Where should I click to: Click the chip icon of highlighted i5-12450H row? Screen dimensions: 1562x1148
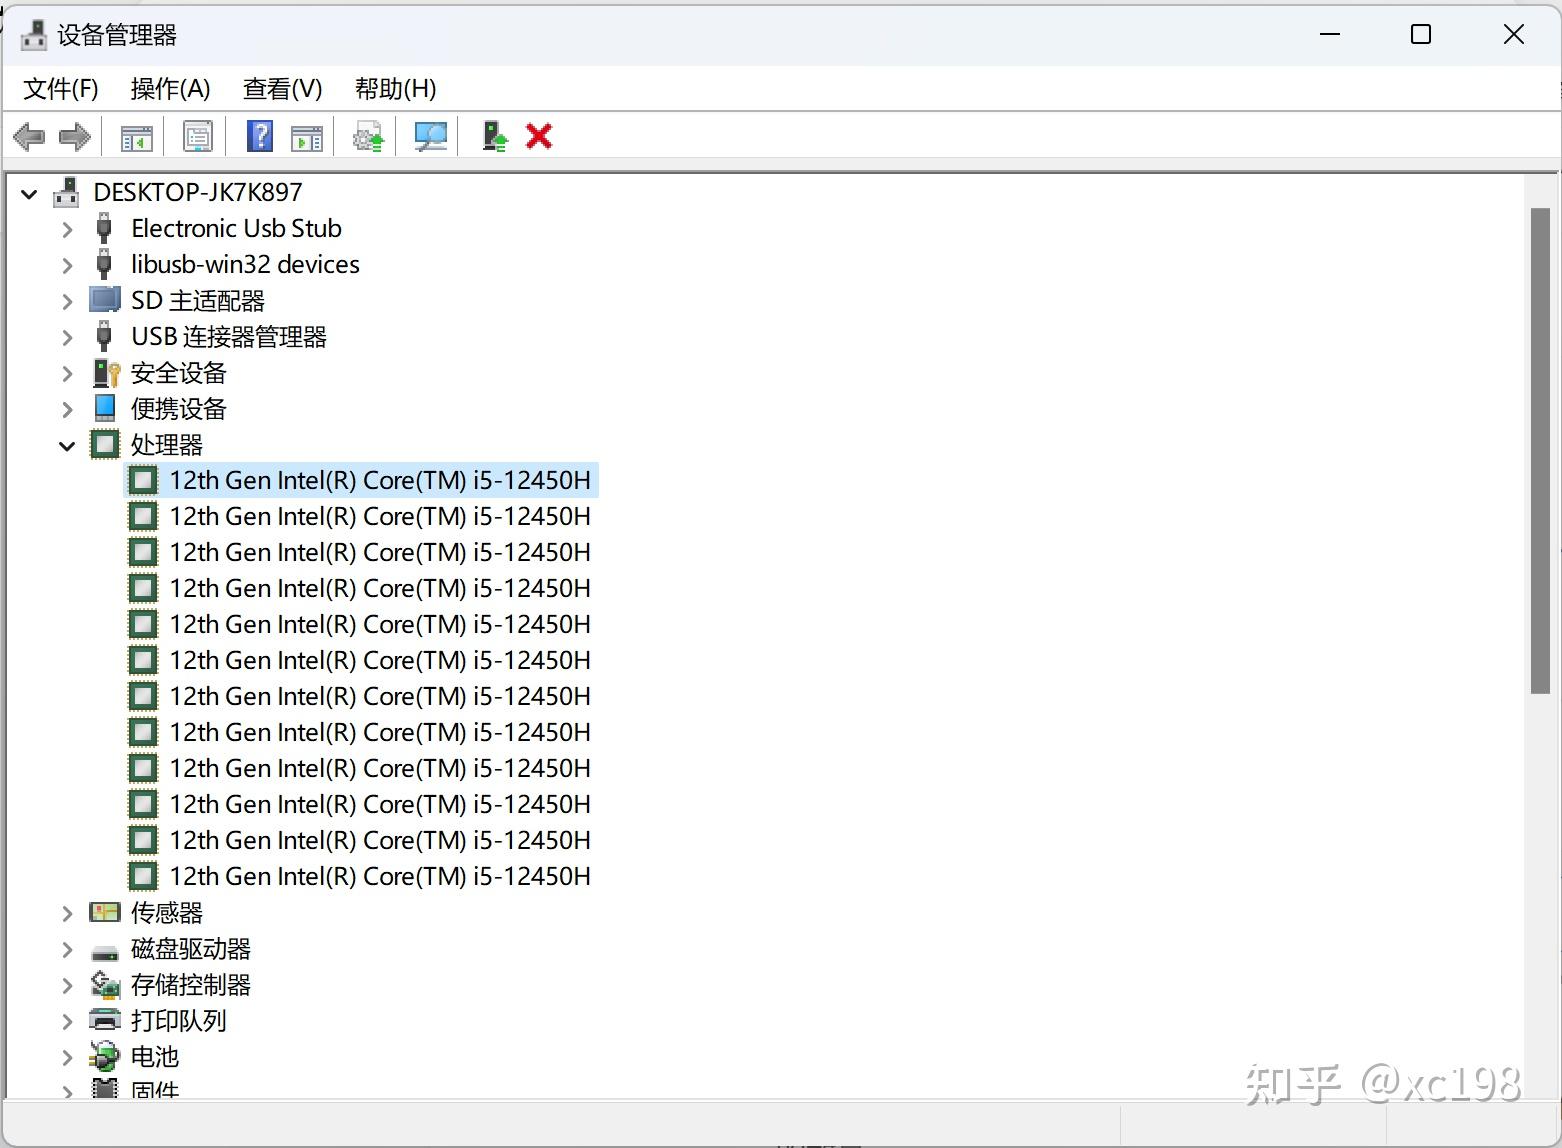[x=143, y=480]
